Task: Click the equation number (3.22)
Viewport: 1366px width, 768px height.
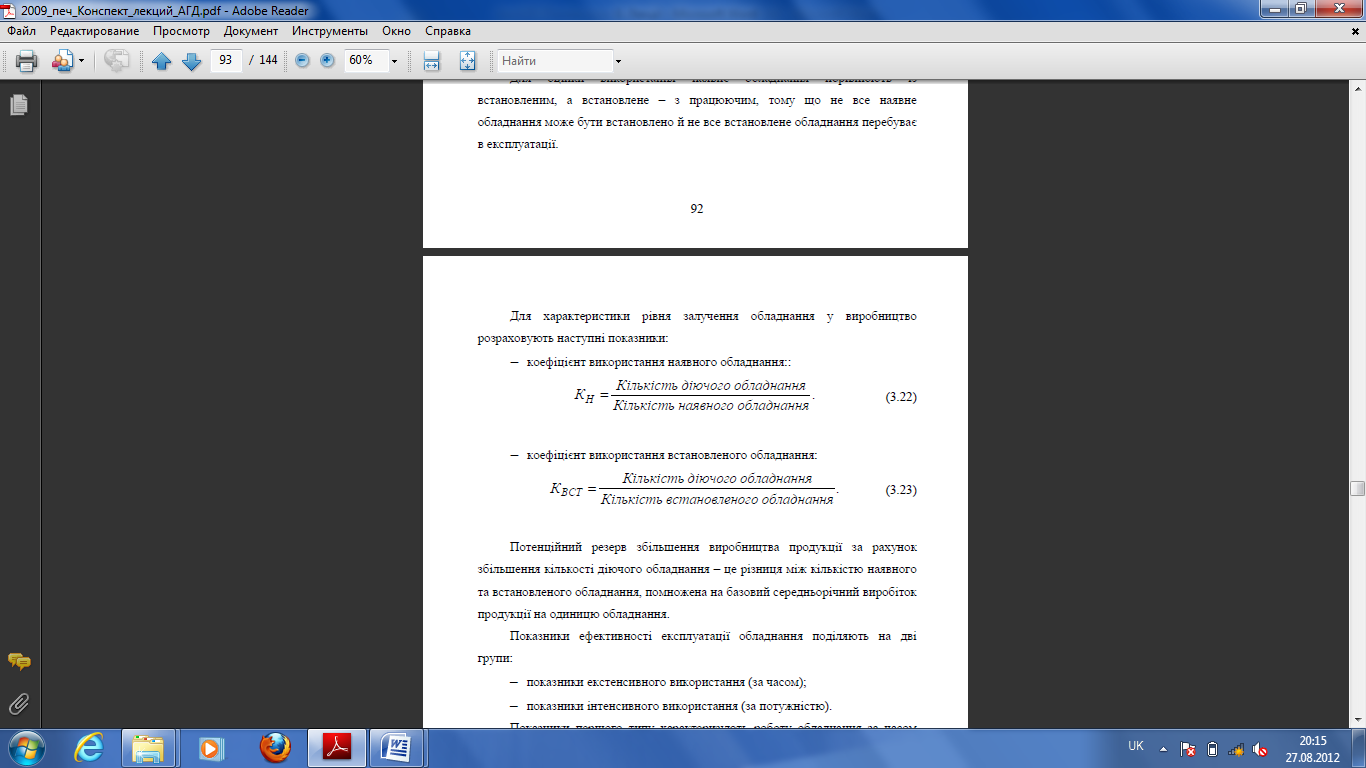Action: tap(901, 397)
